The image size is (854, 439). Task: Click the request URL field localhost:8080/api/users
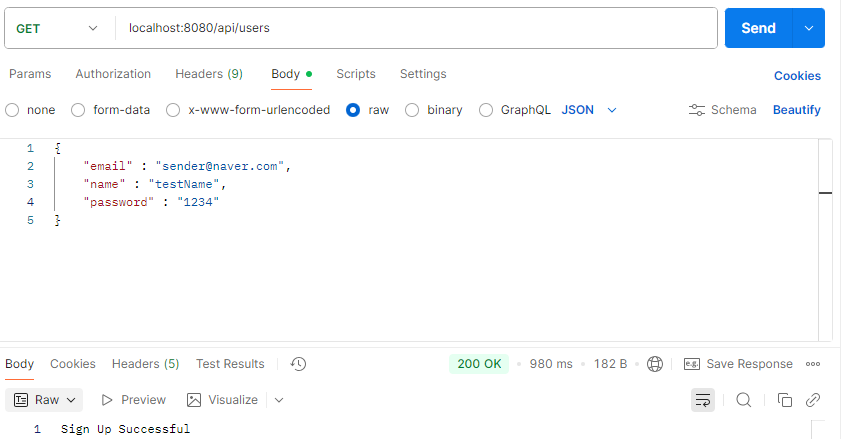[417, 28]
